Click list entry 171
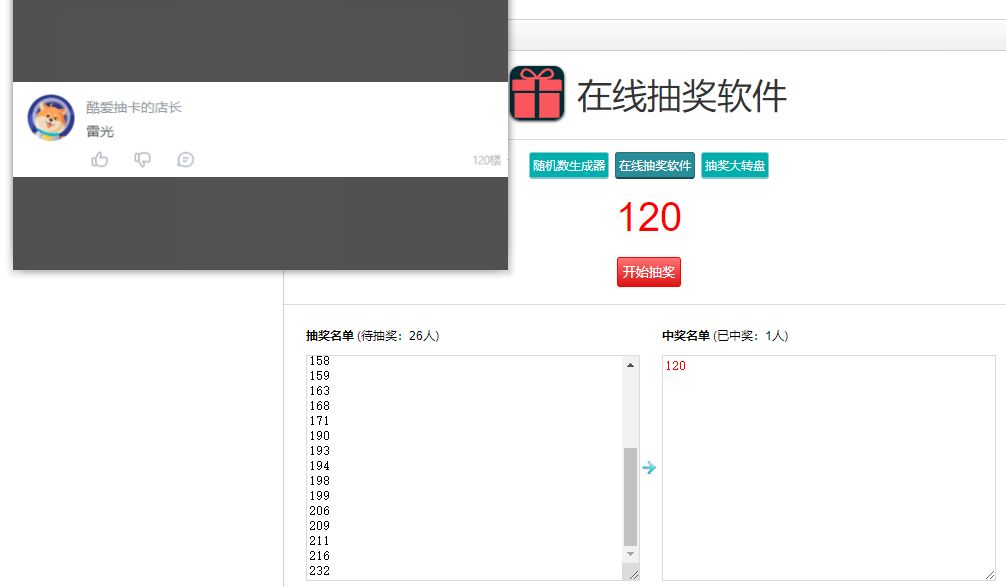Screen dimensions: 1006x587 coord(320,421)
